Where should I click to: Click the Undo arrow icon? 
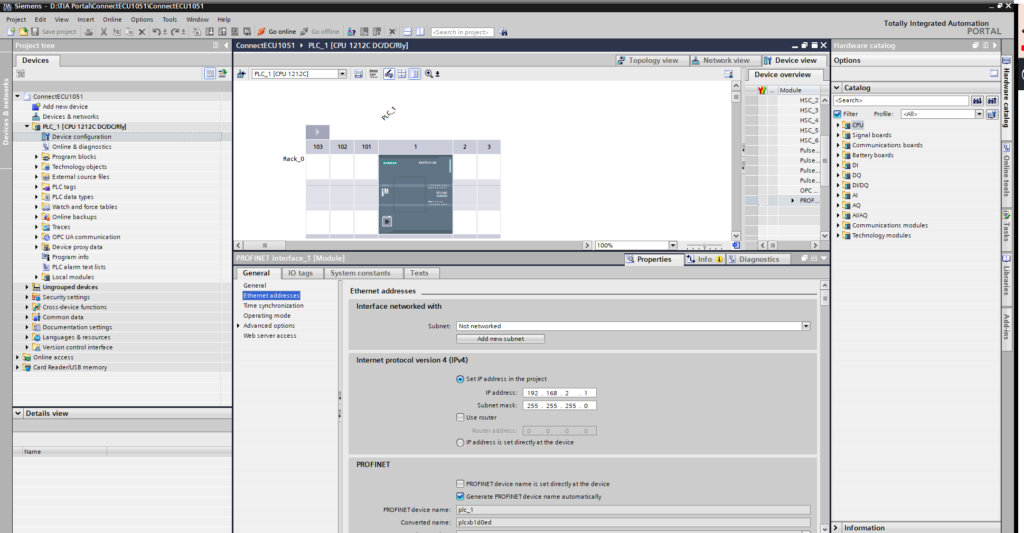157,31
